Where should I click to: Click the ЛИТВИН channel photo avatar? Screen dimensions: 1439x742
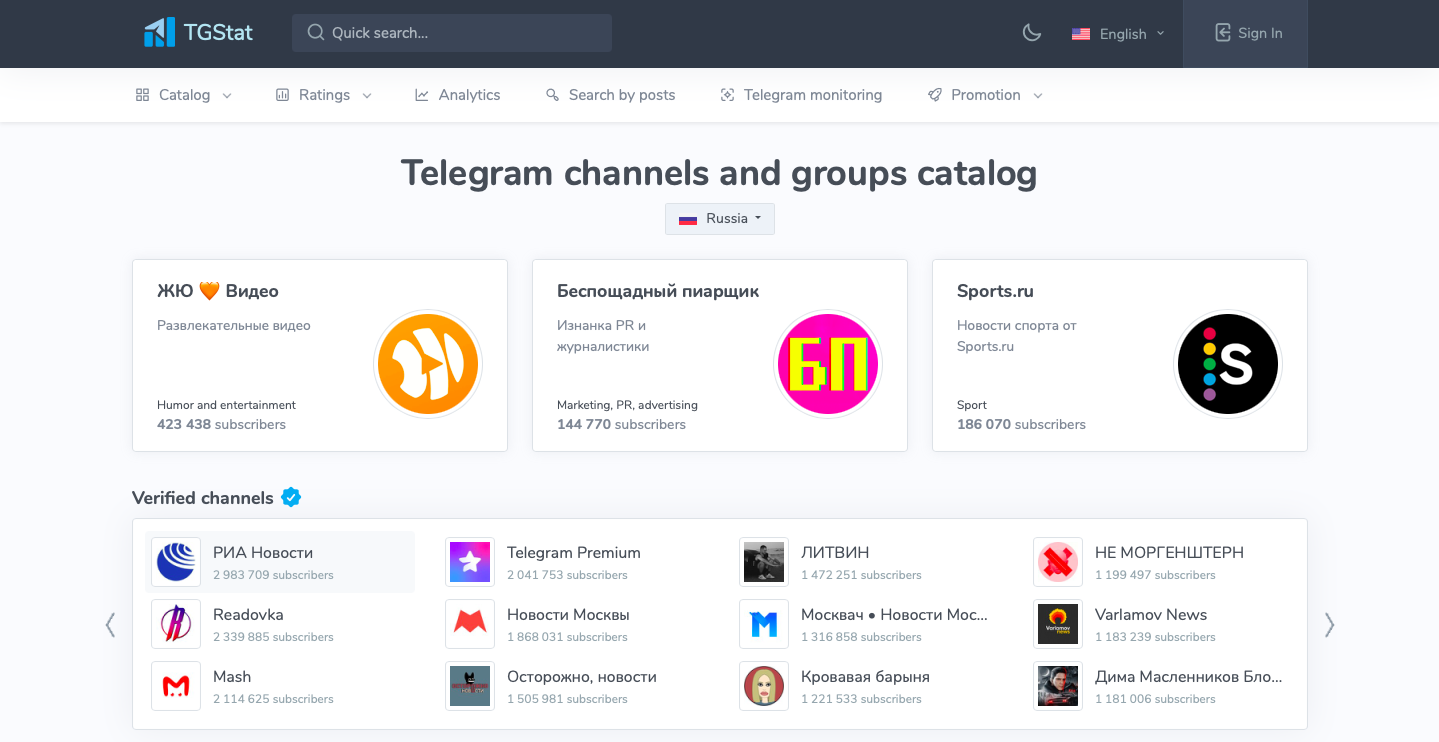pos(764,562)
